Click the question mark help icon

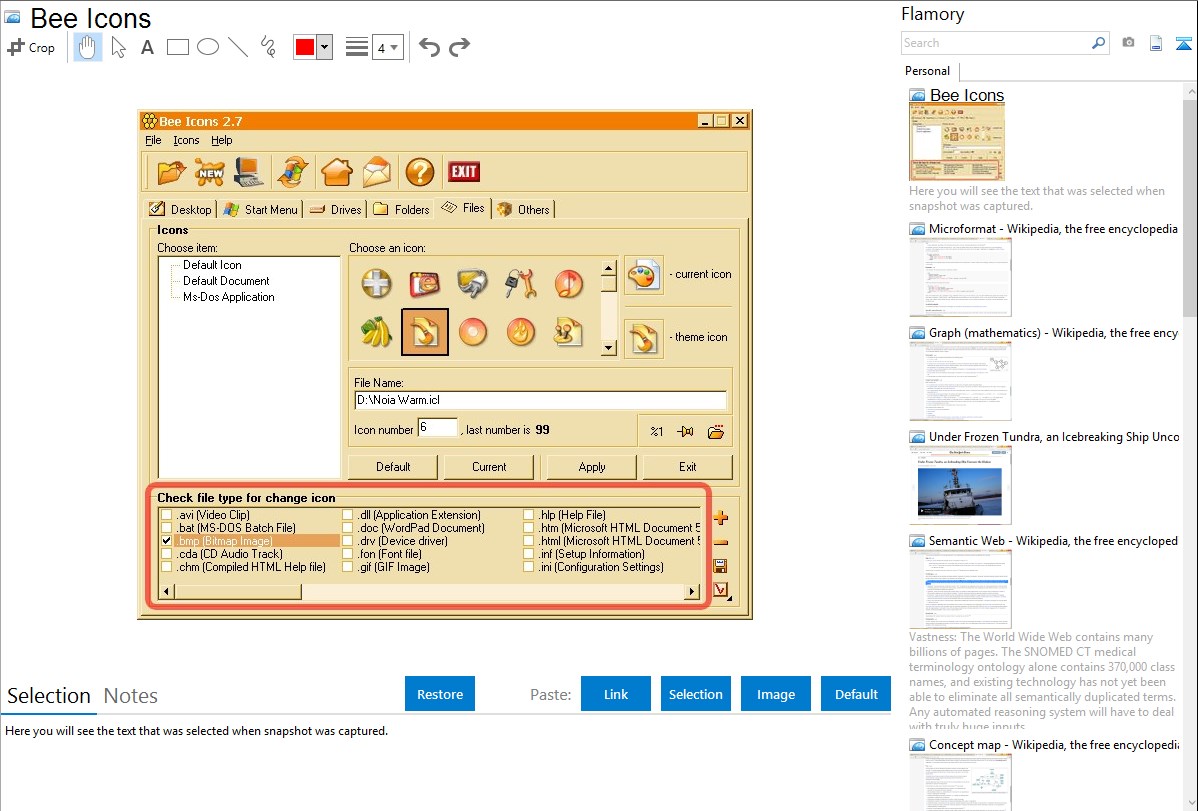click(x=419, y=172)
